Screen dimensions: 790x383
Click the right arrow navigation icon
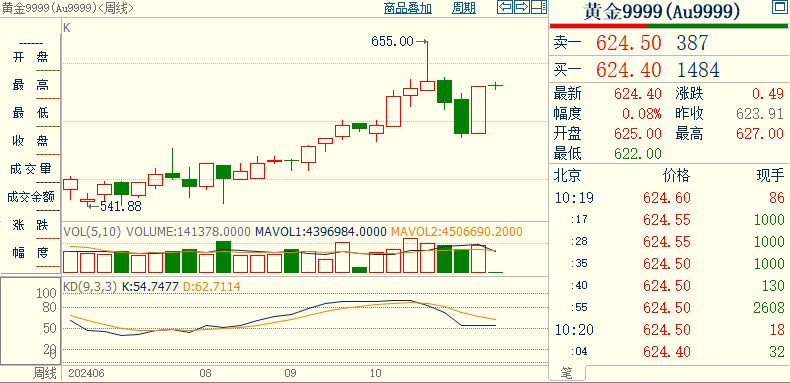point(522,7)
